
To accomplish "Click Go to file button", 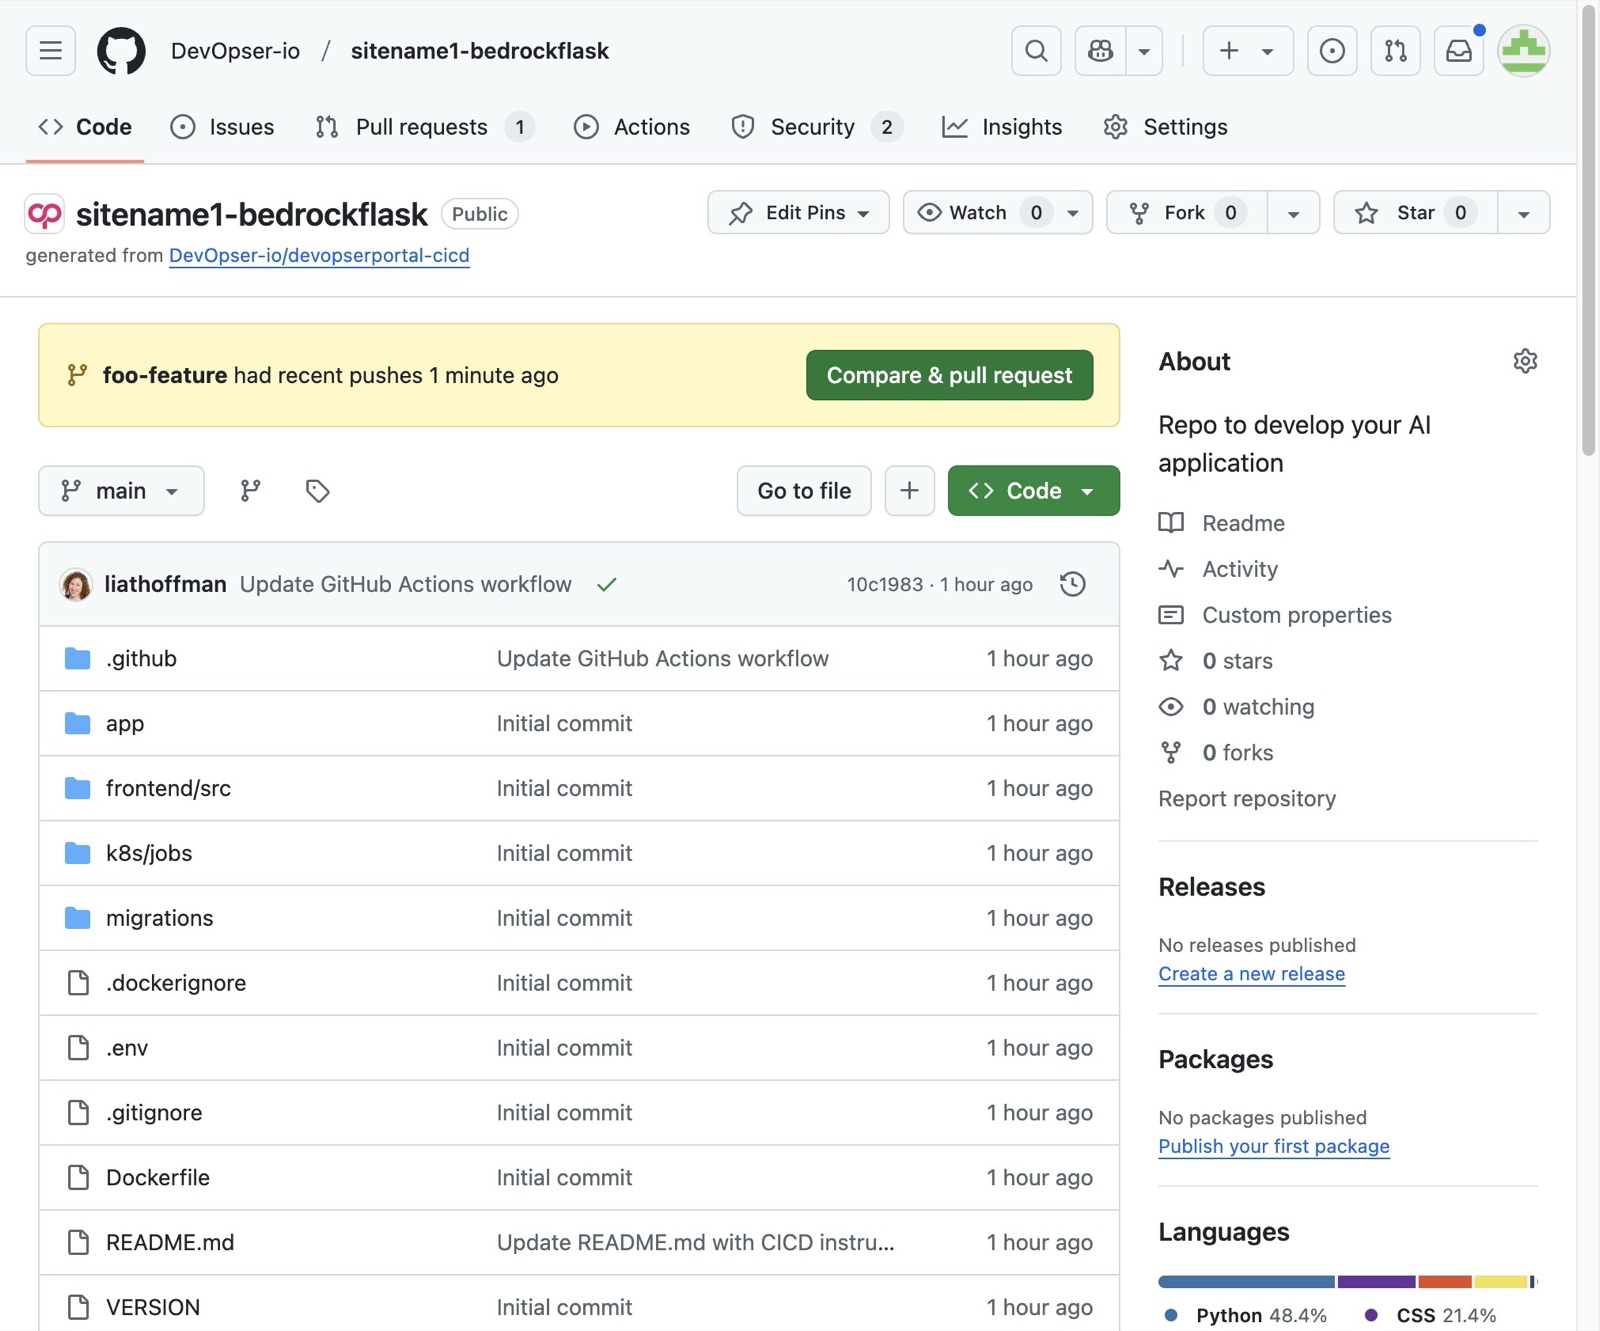I will pyautogui.click(x=804, y=490).
